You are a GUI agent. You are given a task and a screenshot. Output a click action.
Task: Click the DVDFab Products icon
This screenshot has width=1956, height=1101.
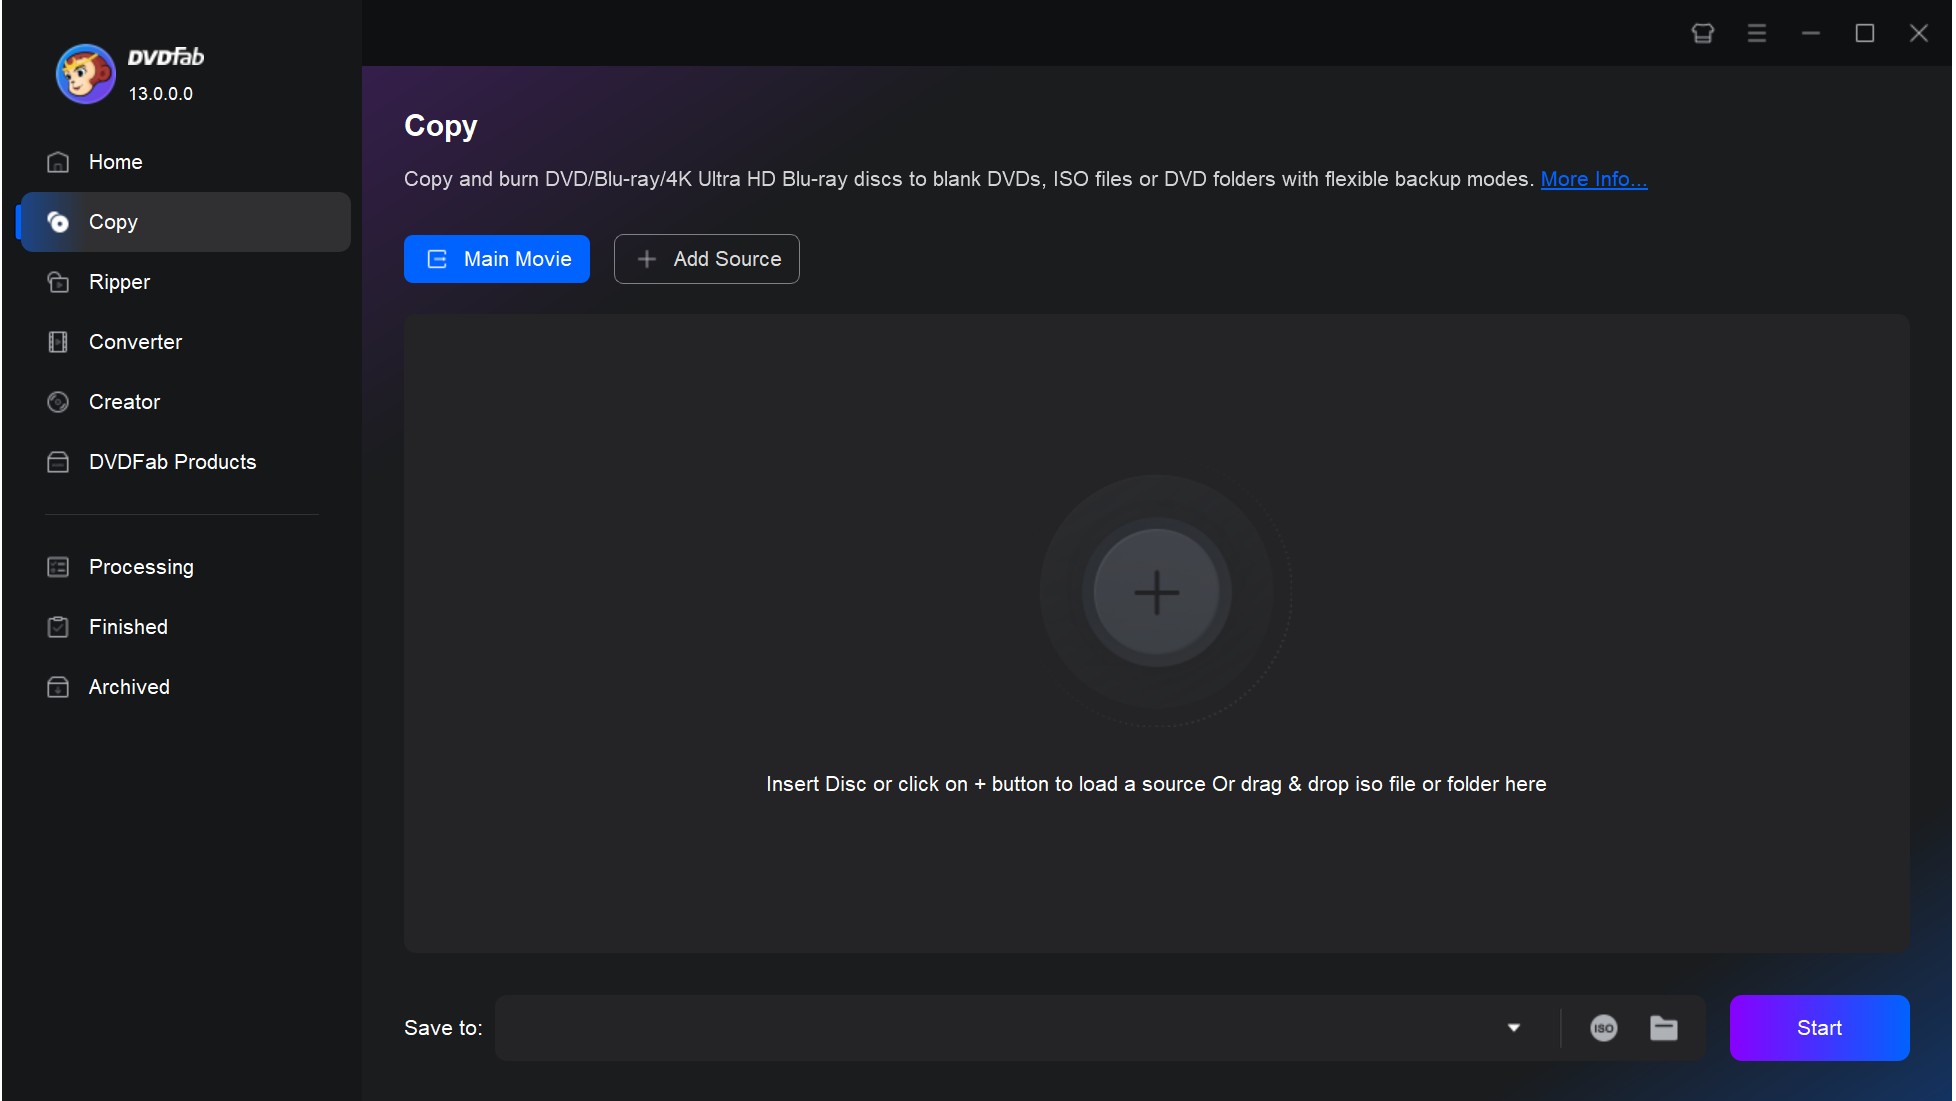coord(58,462)
